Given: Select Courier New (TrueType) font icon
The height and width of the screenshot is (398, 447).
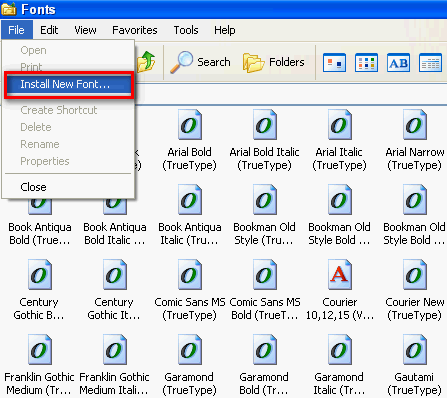Looking at the screenshot, I should pos(415,275).
